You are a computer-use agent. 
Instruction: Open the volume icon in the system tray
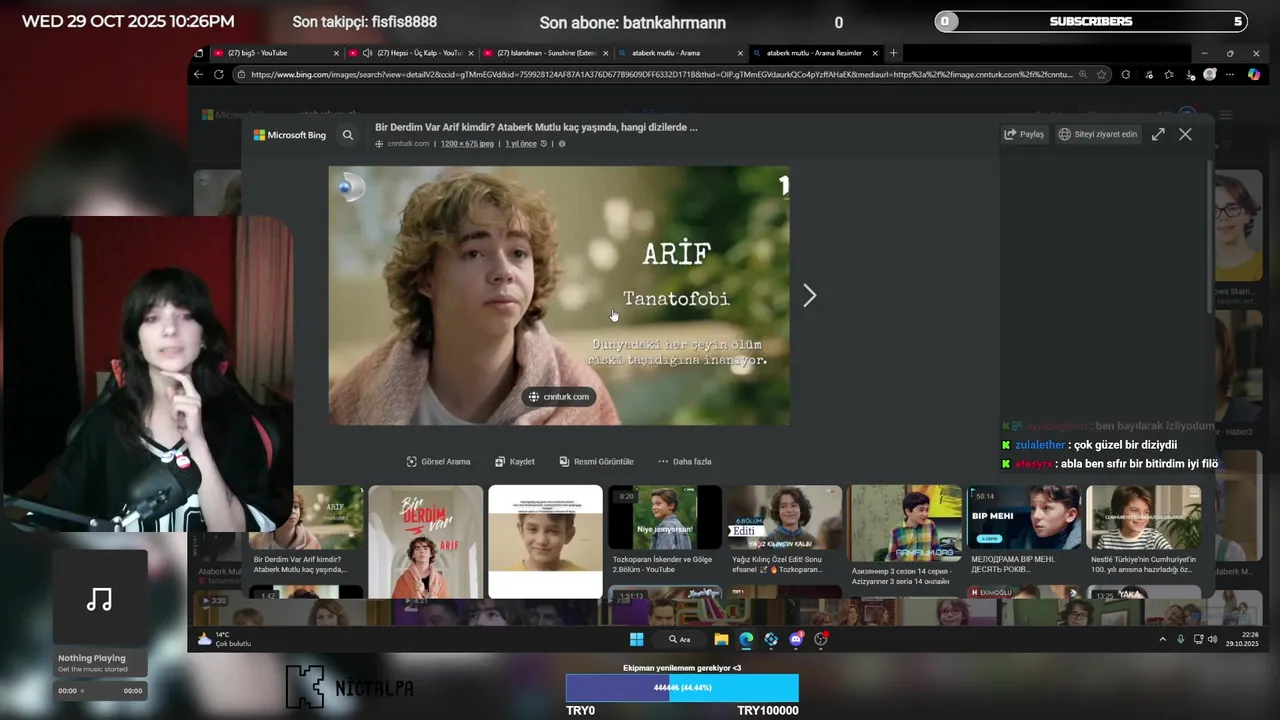1212,639
